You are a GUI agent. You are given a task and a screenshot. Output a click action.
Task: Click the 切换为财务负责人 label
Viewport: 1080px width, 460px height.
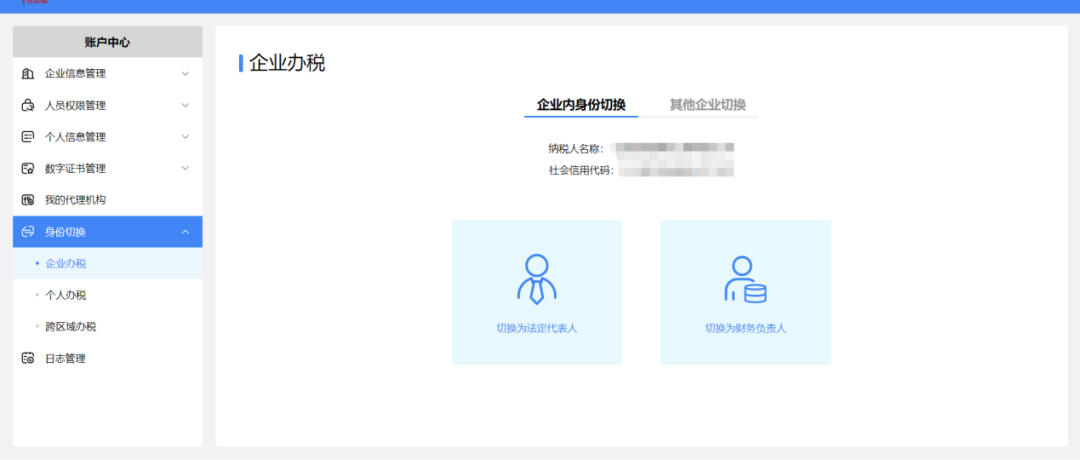point(745,328)
